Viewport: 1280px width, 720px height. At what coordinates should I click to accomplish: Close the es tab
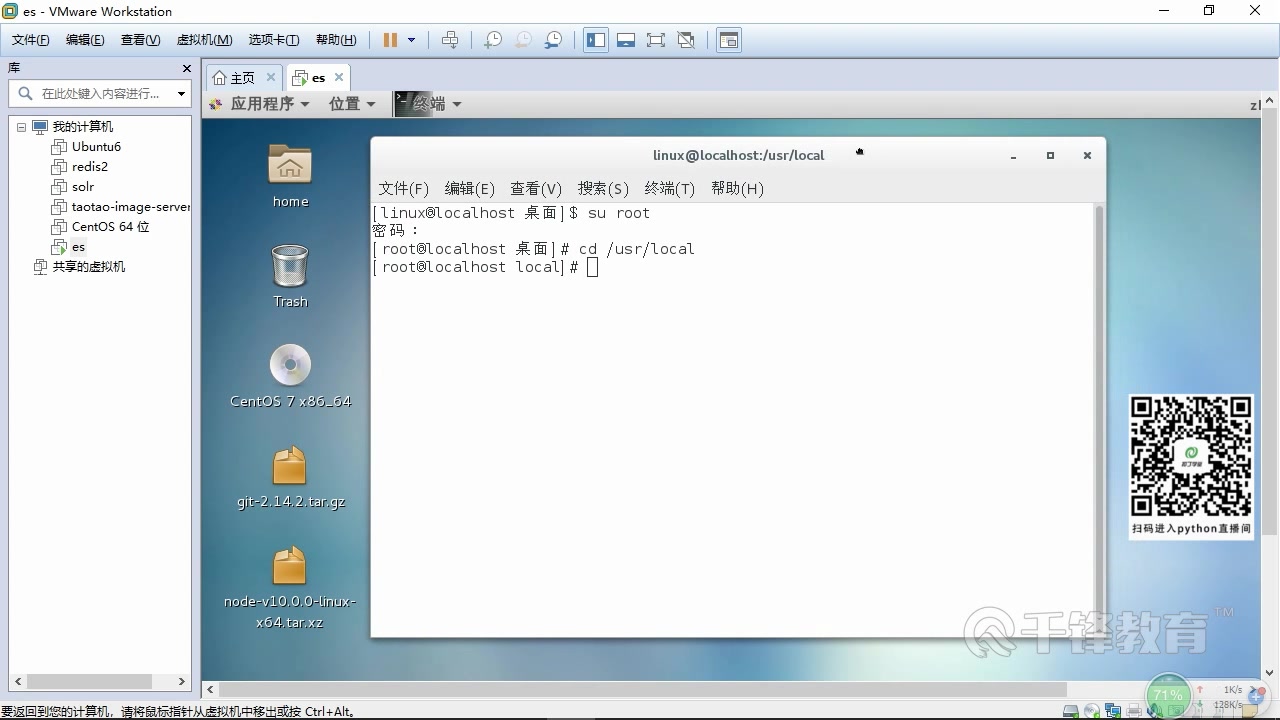click(x=339, y=77)
